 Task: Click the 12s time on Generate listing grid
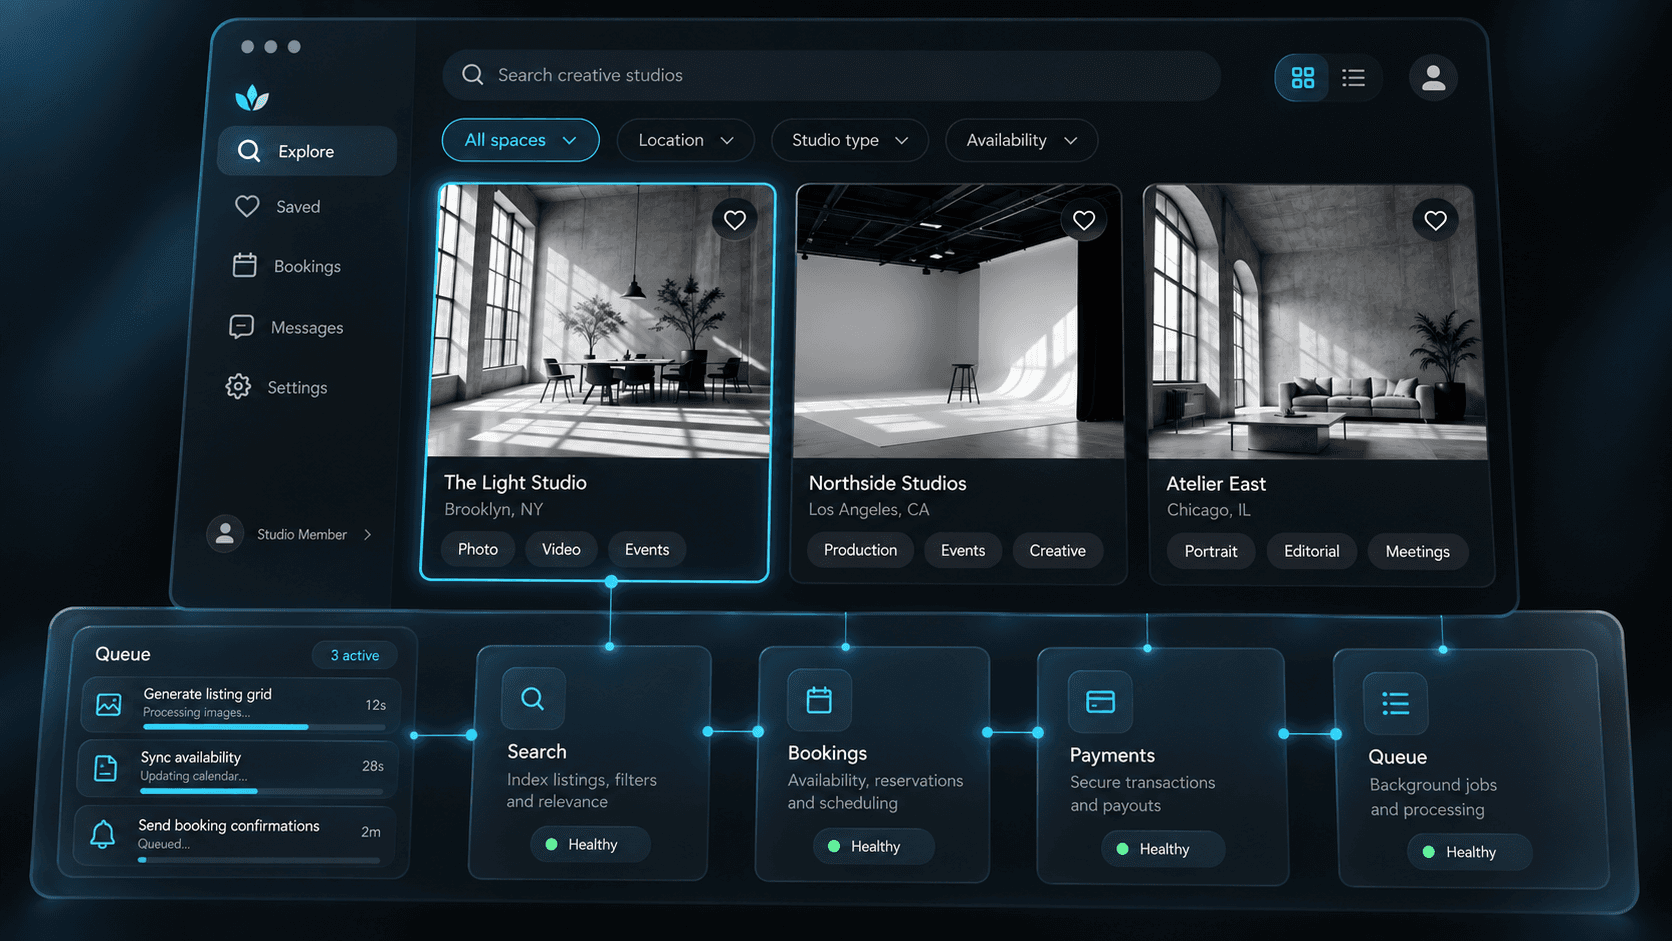coord(375,705)
